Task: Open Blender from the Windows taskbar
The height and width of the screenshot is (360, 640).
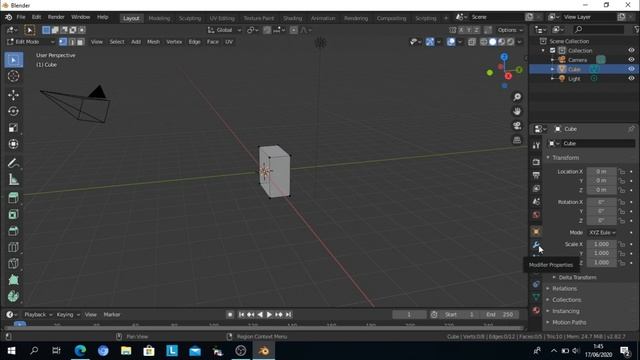Action: 264,351
